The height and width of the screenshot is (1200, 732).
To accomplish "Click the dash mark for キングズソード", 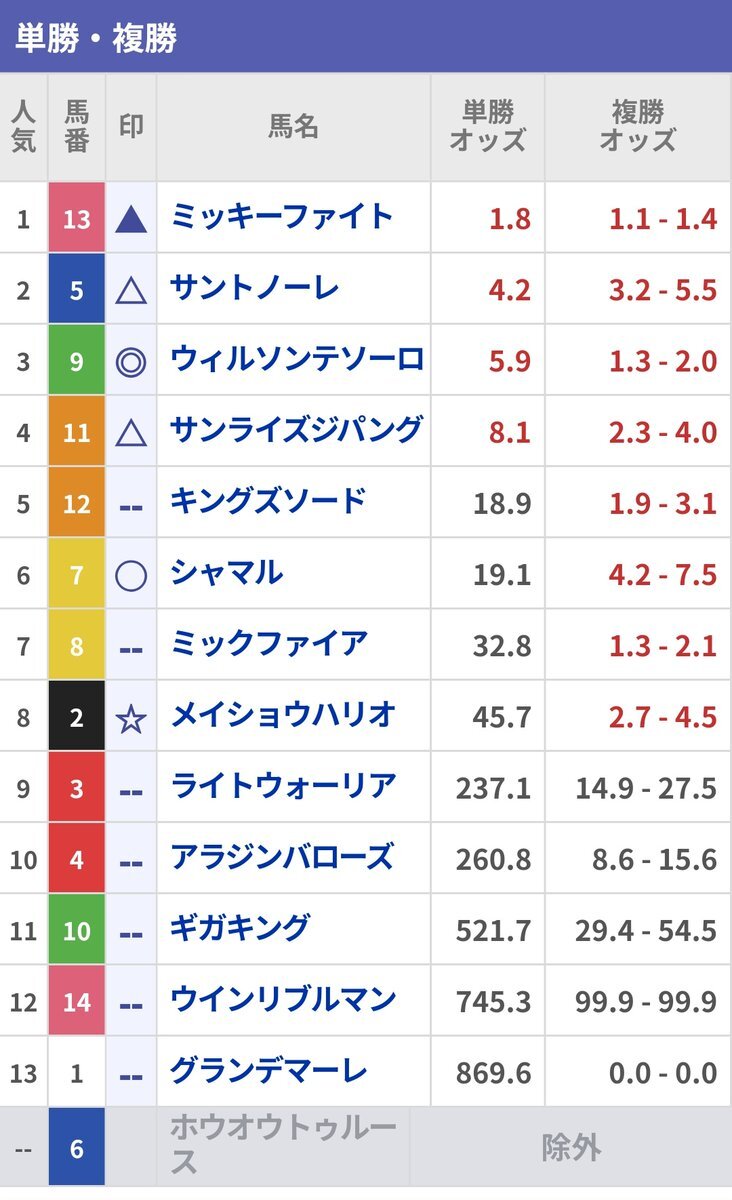I will [131, 505].
